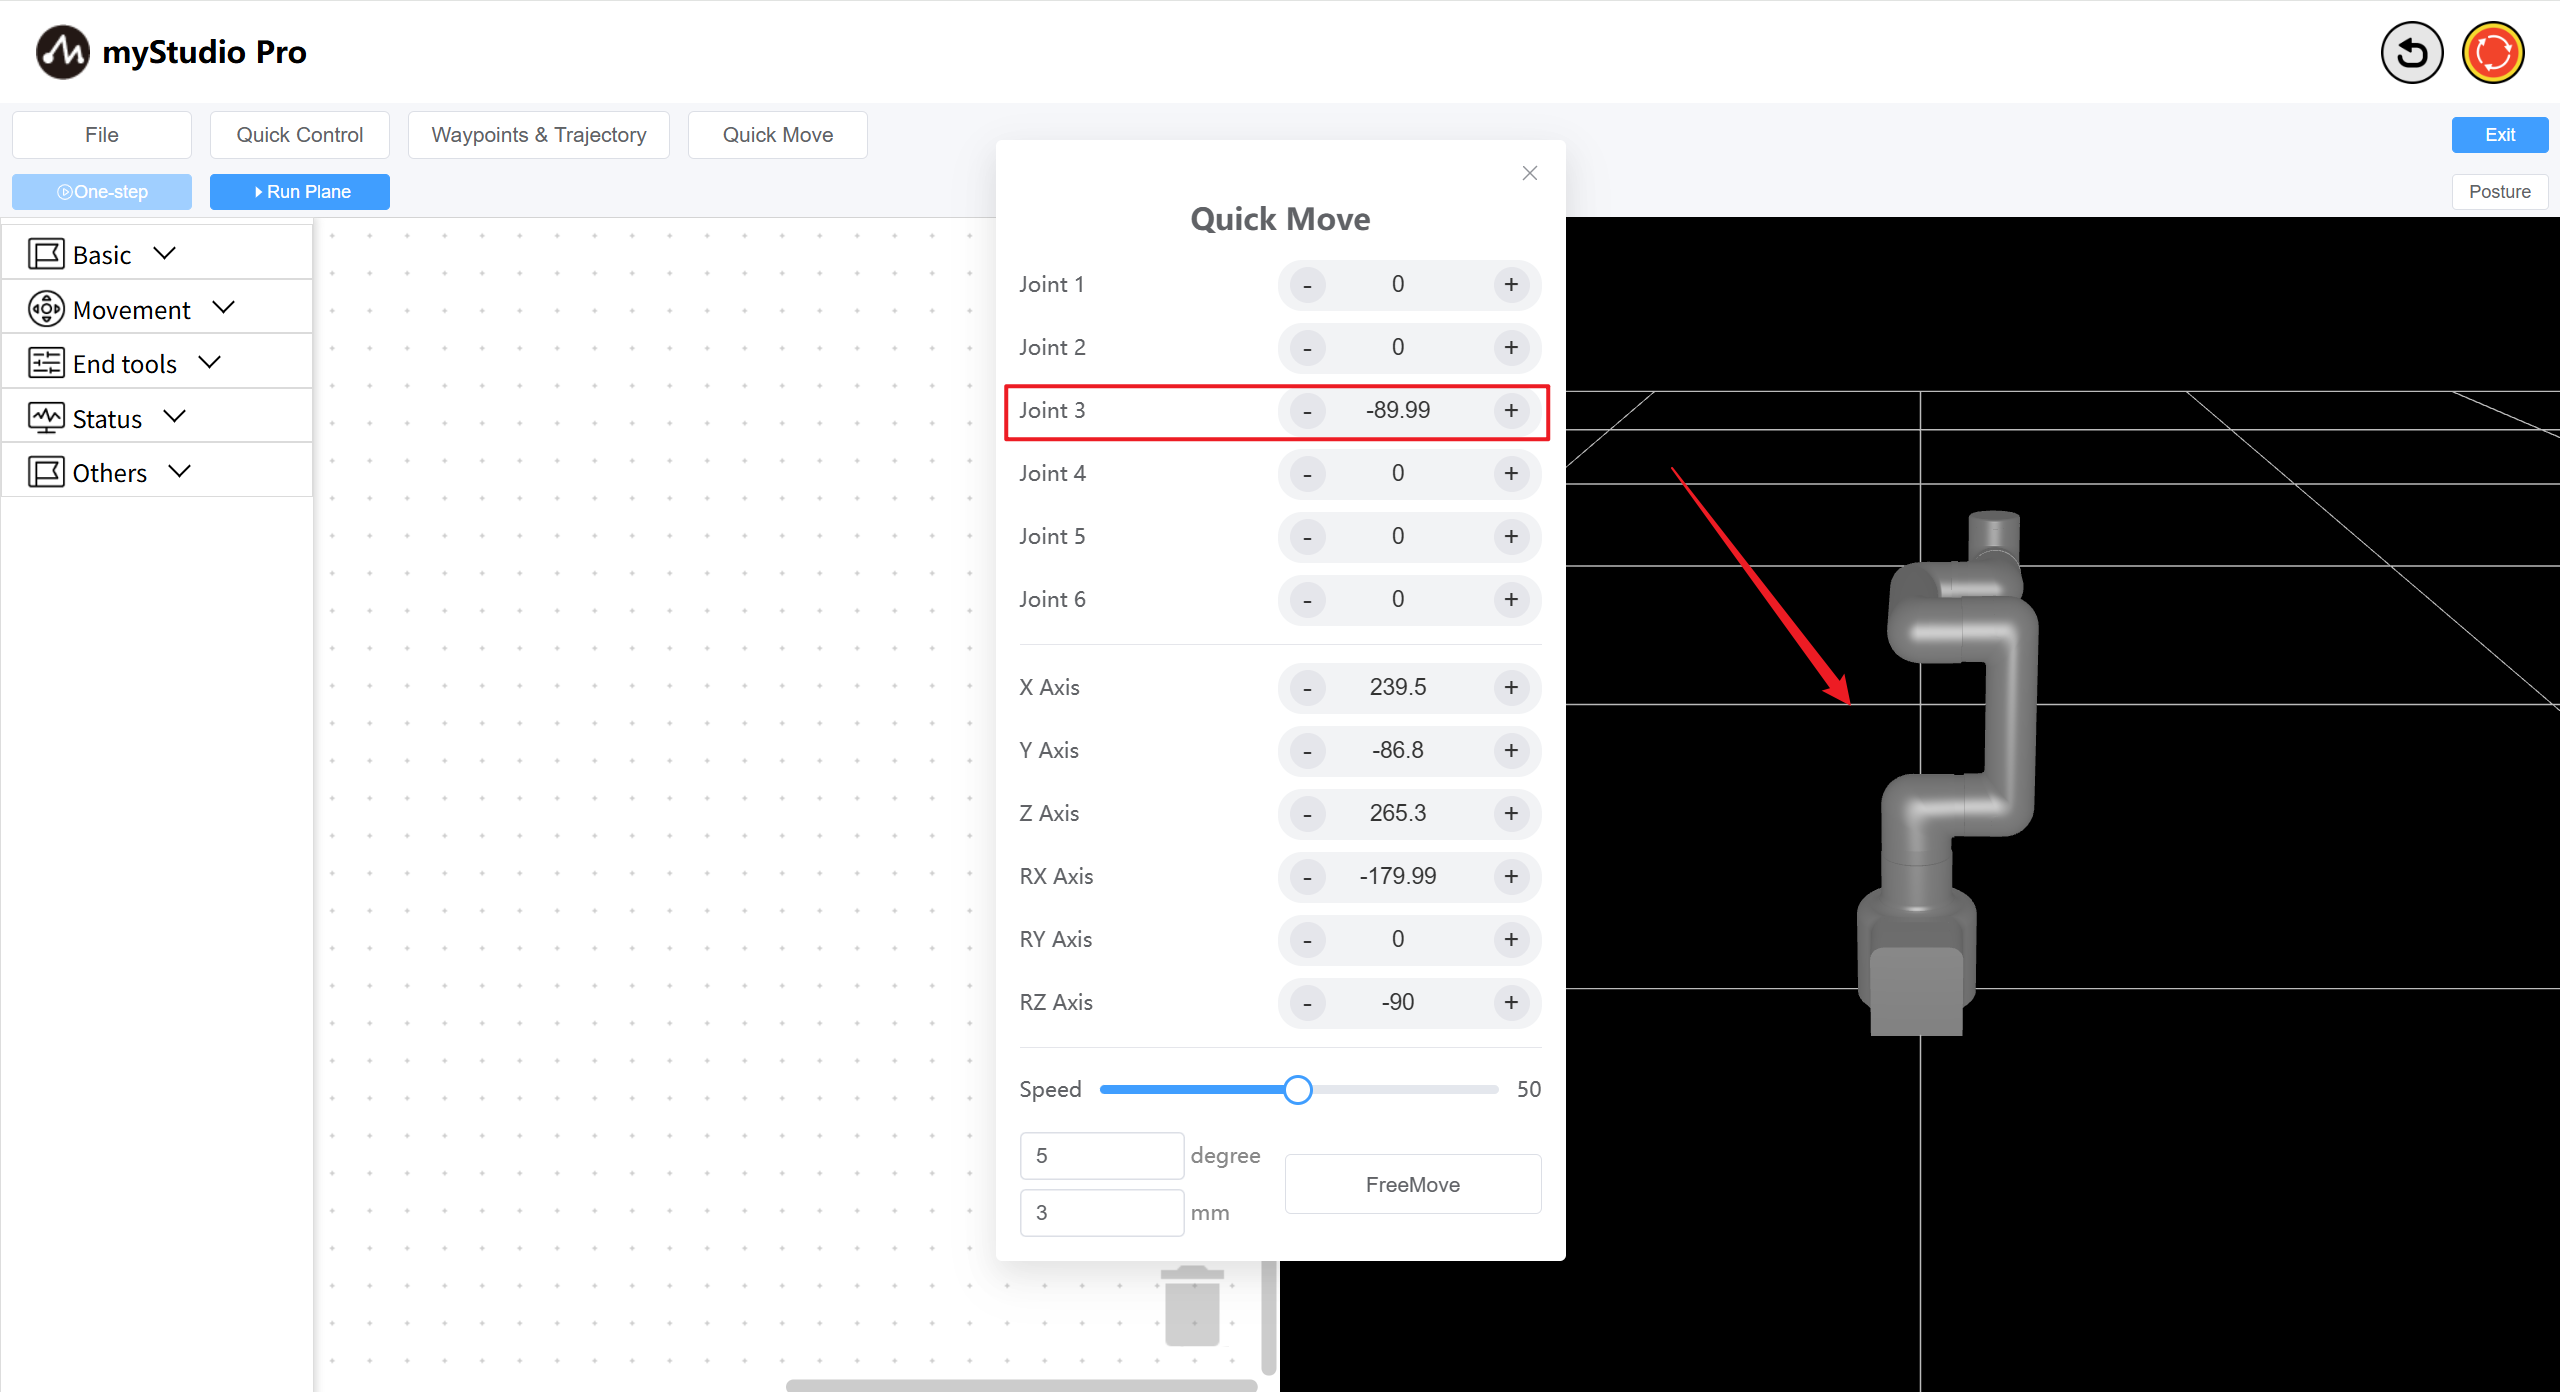Expand the Status chevron

[175, 417]
